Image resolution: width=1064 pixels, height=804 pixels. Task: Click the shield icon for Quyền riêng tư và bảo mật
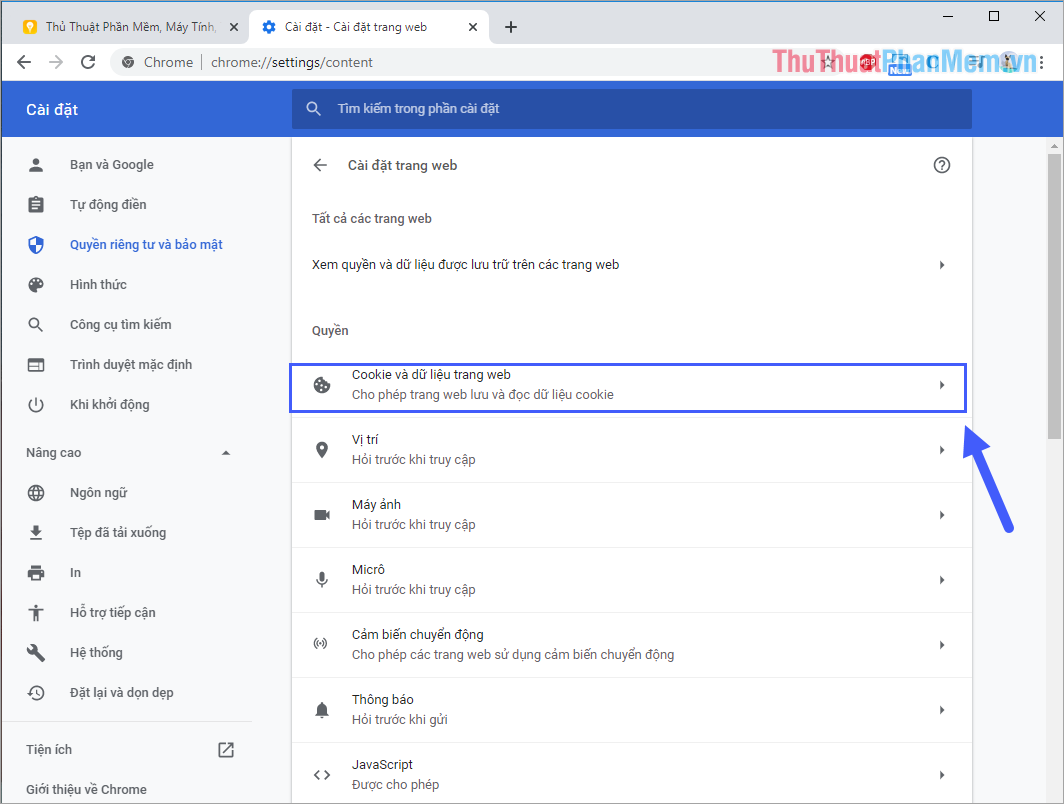35,244
